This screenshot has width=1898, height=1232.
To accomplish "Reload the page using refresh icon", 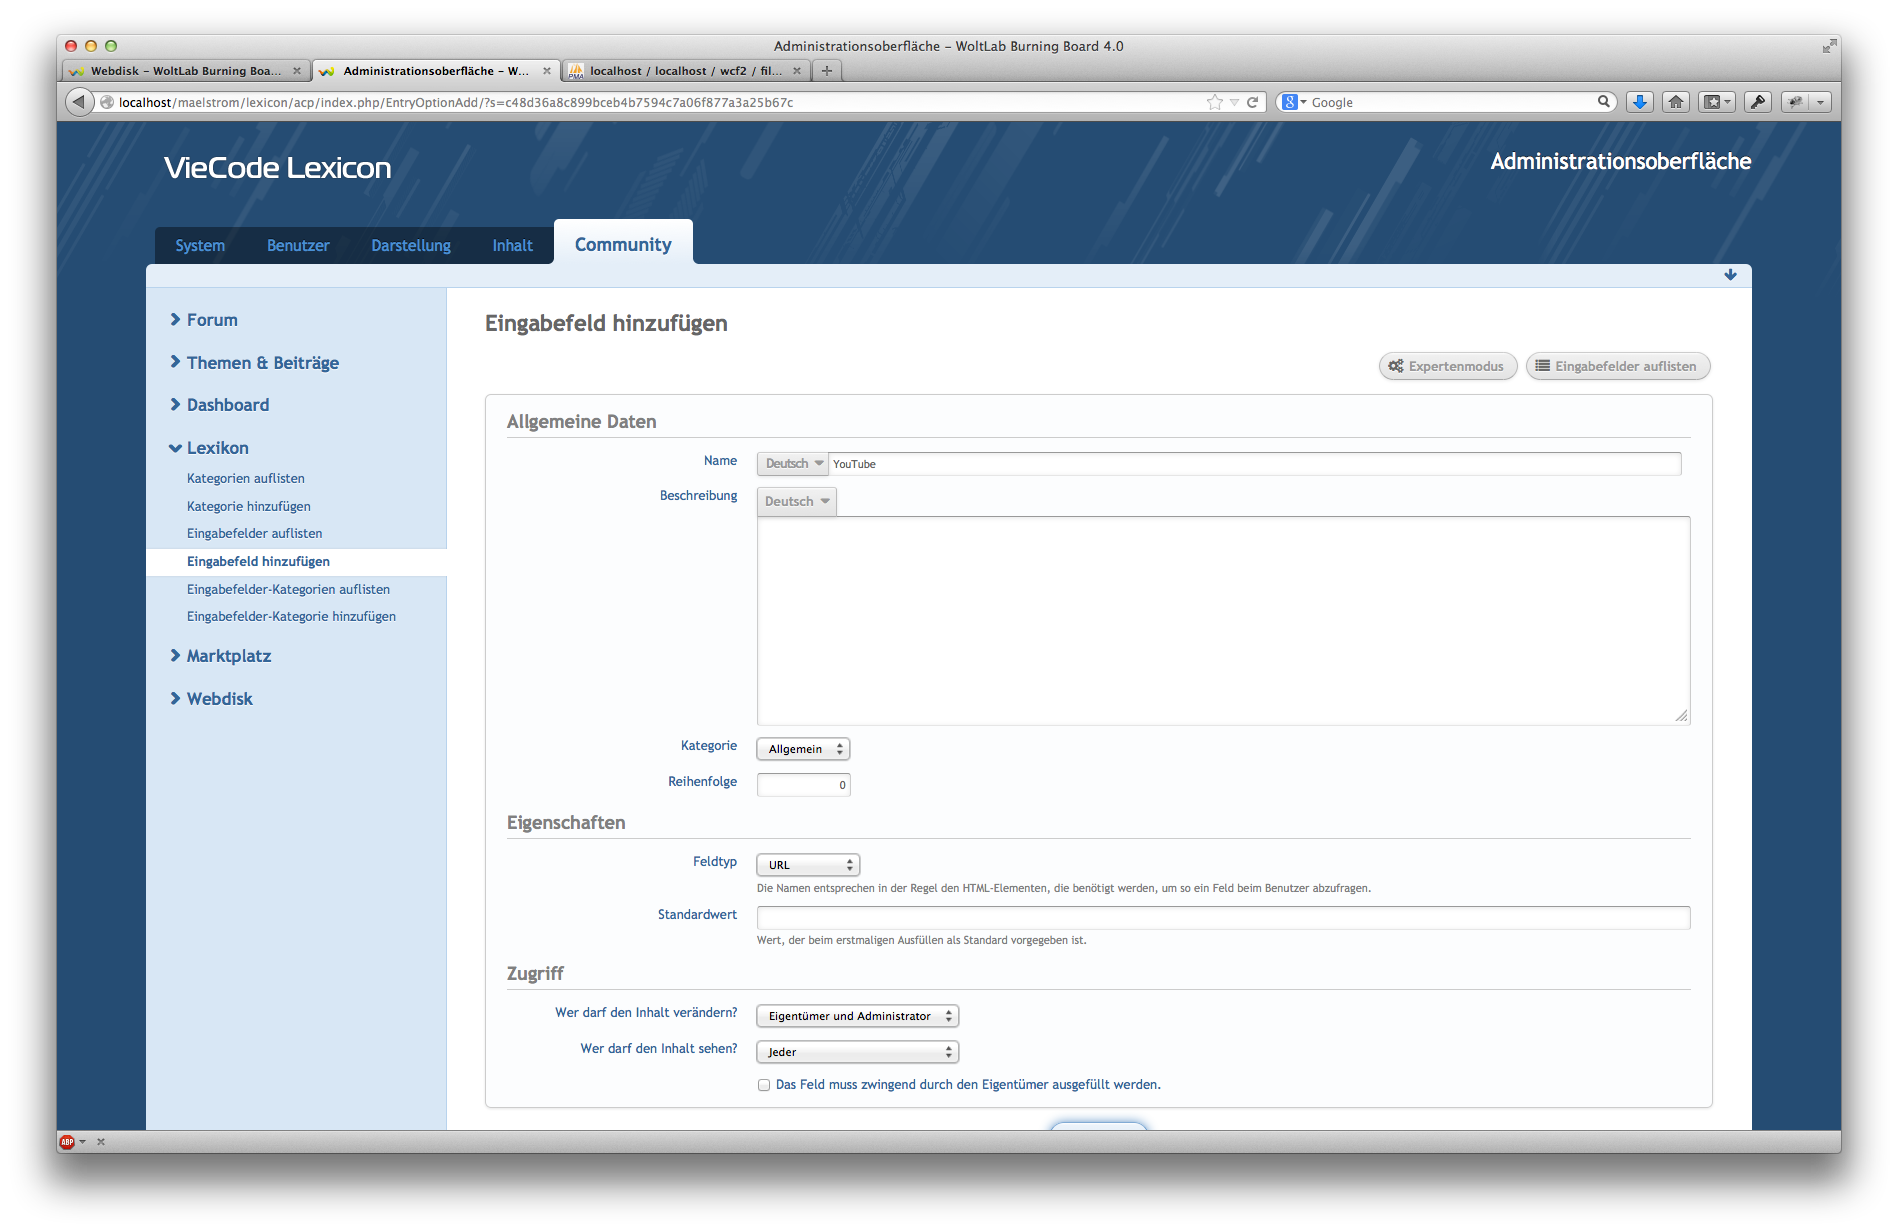I will tap(1252, 102).
